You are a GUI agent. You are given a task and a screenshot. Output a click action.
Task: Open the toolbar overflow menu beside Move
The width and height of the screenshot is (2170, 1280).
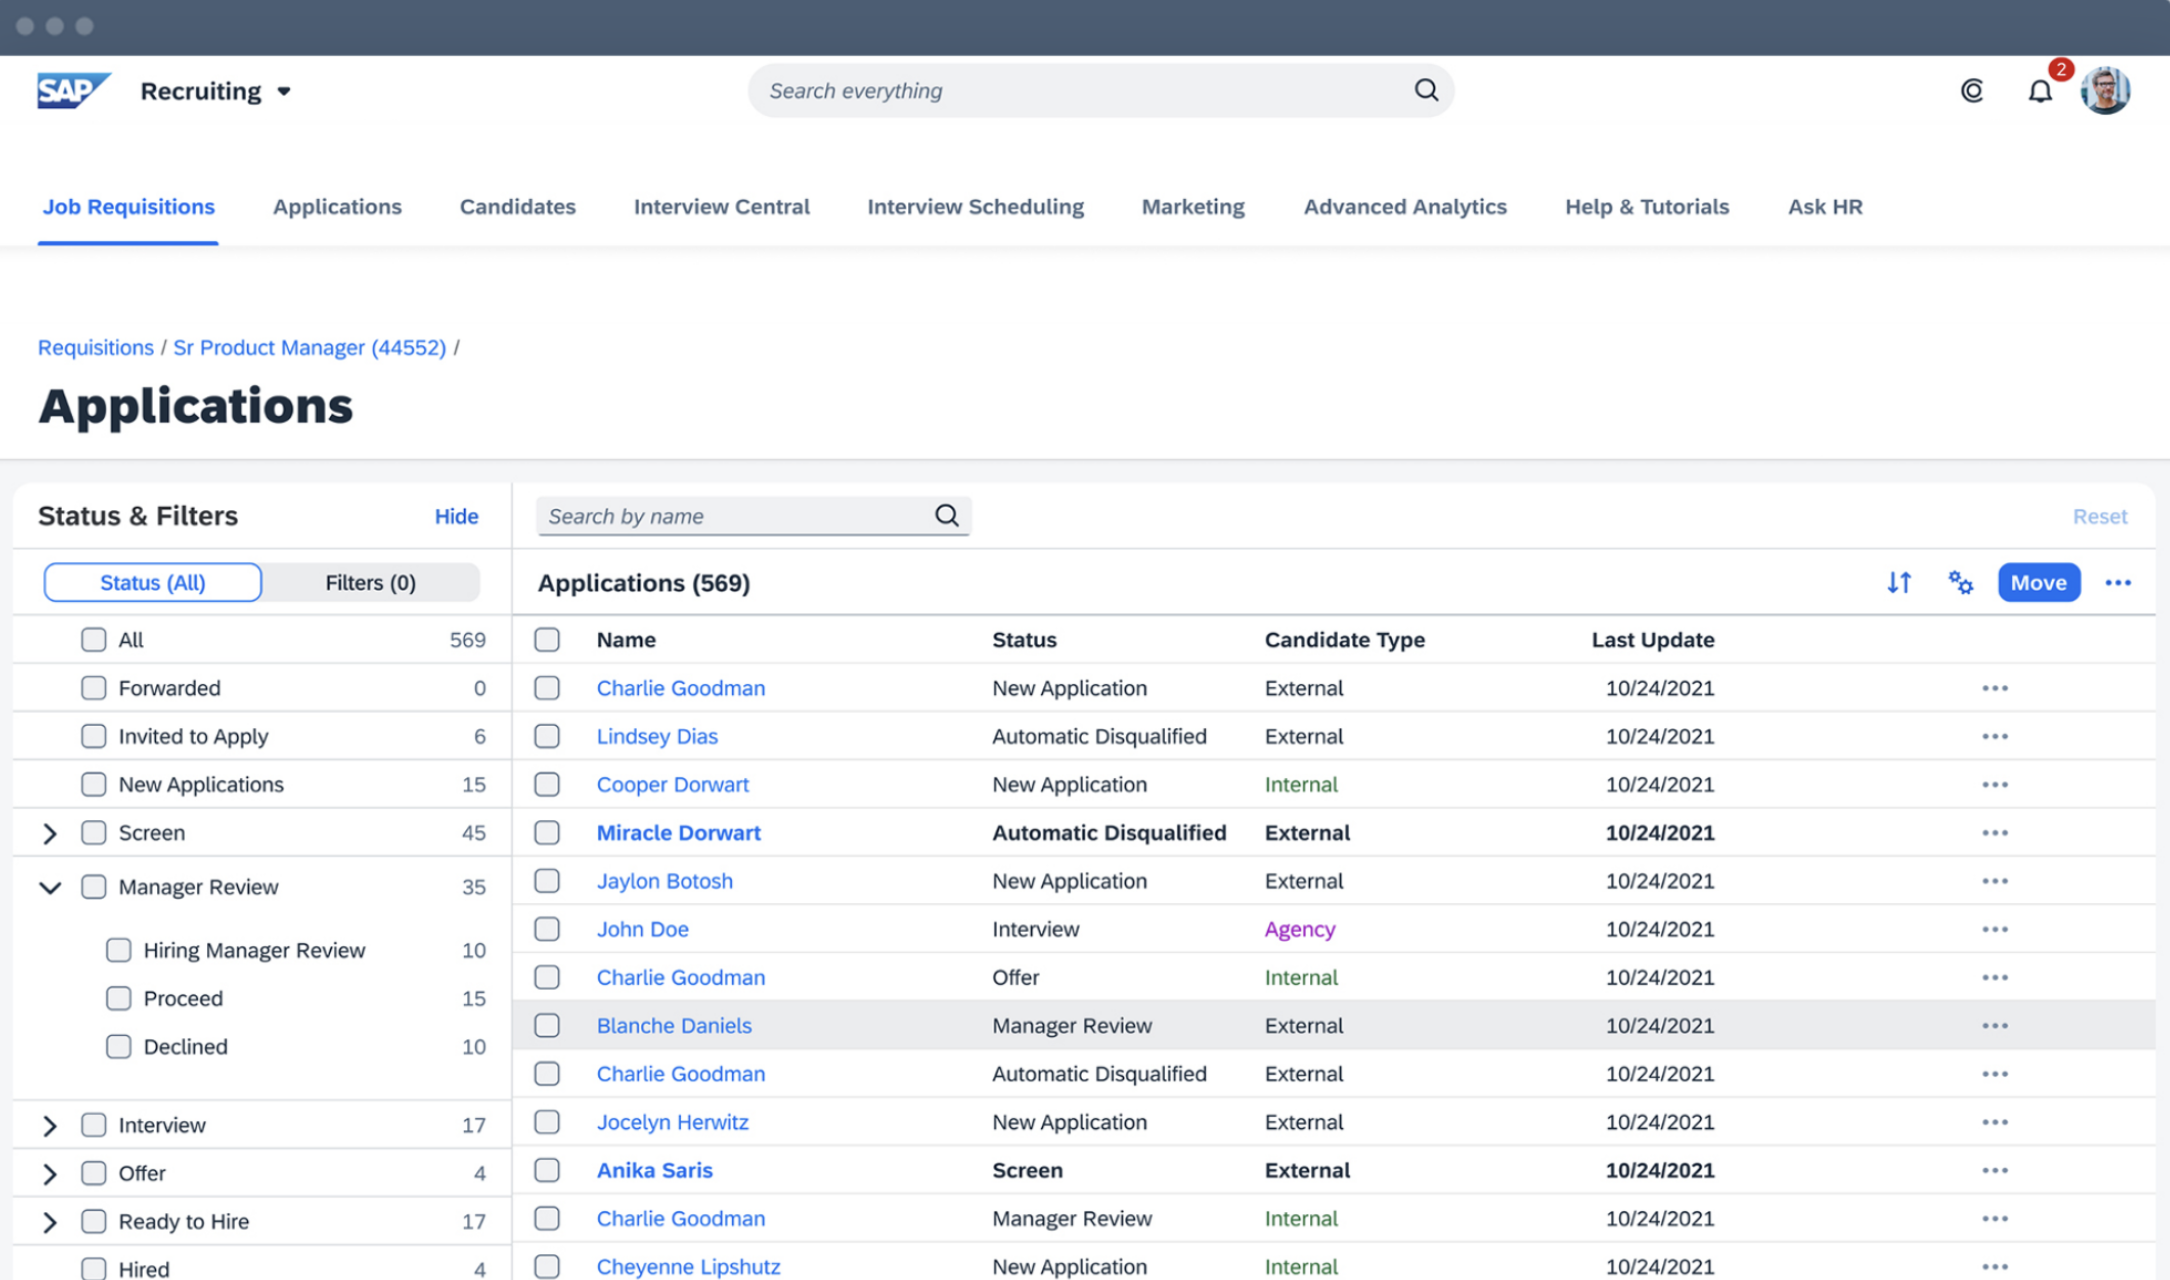tap(2118, 582)
